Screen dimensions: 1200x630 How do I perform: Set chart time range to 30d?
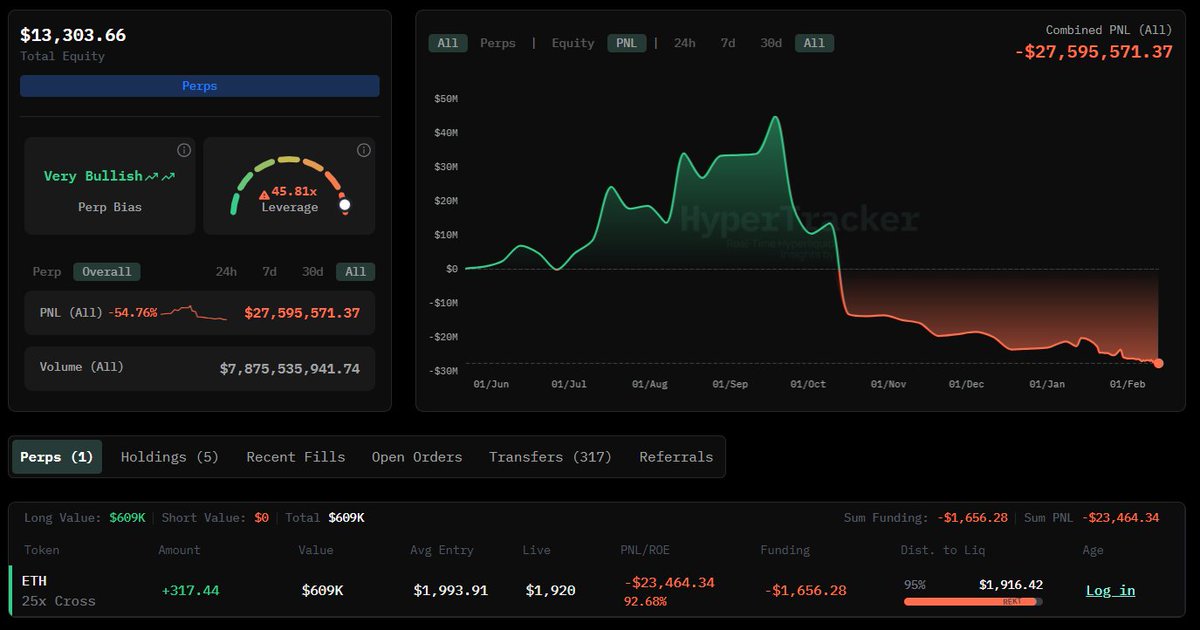pyautogui.click(x=771, y=43)
